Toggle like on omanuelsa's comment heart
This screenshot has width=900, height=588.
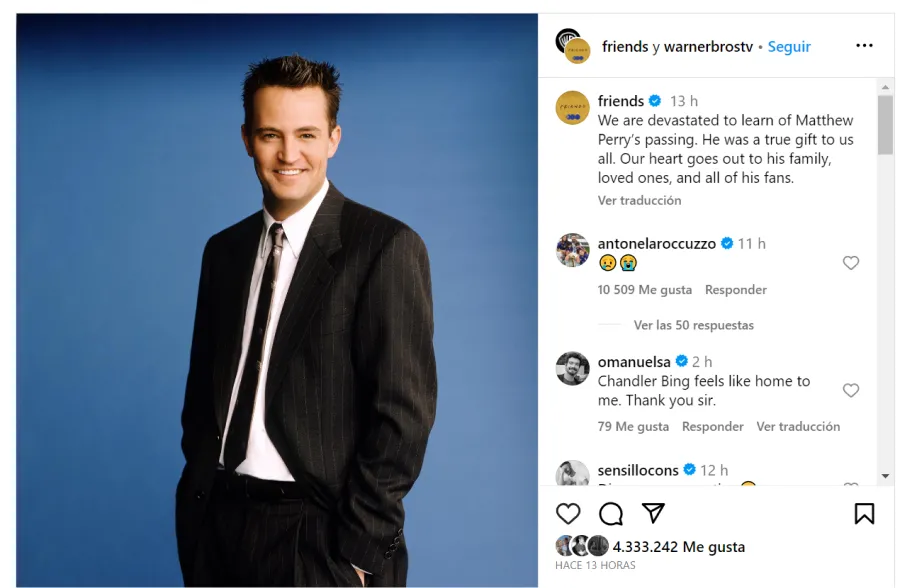pos(851,390)
